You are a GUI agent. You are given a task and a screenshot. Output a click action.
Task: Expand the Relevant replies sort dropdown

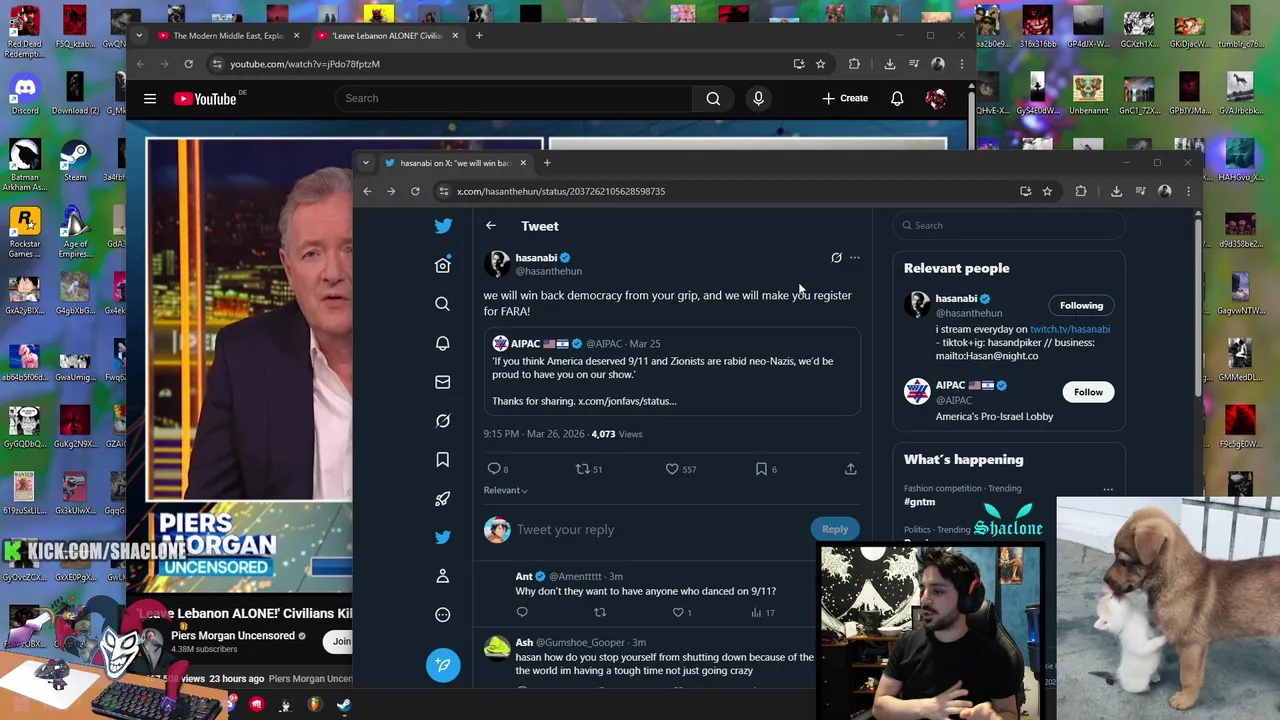(506, 490)
